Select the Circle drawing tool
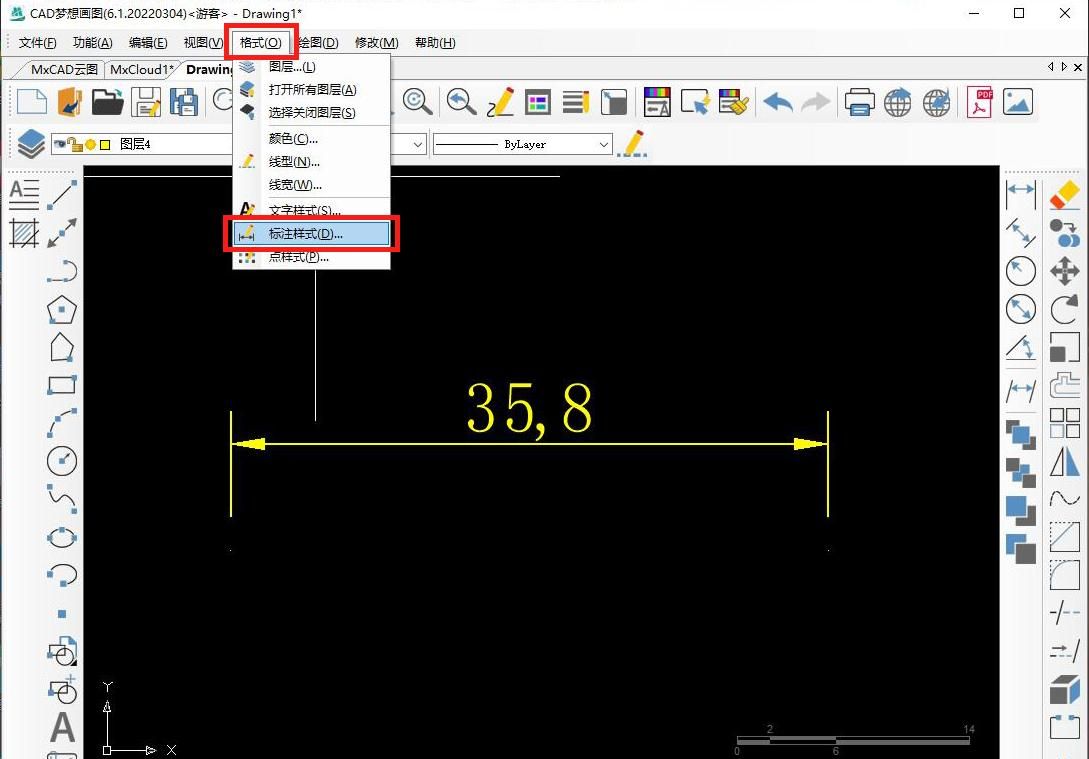 pyautogui.click(x=62, y=461)
